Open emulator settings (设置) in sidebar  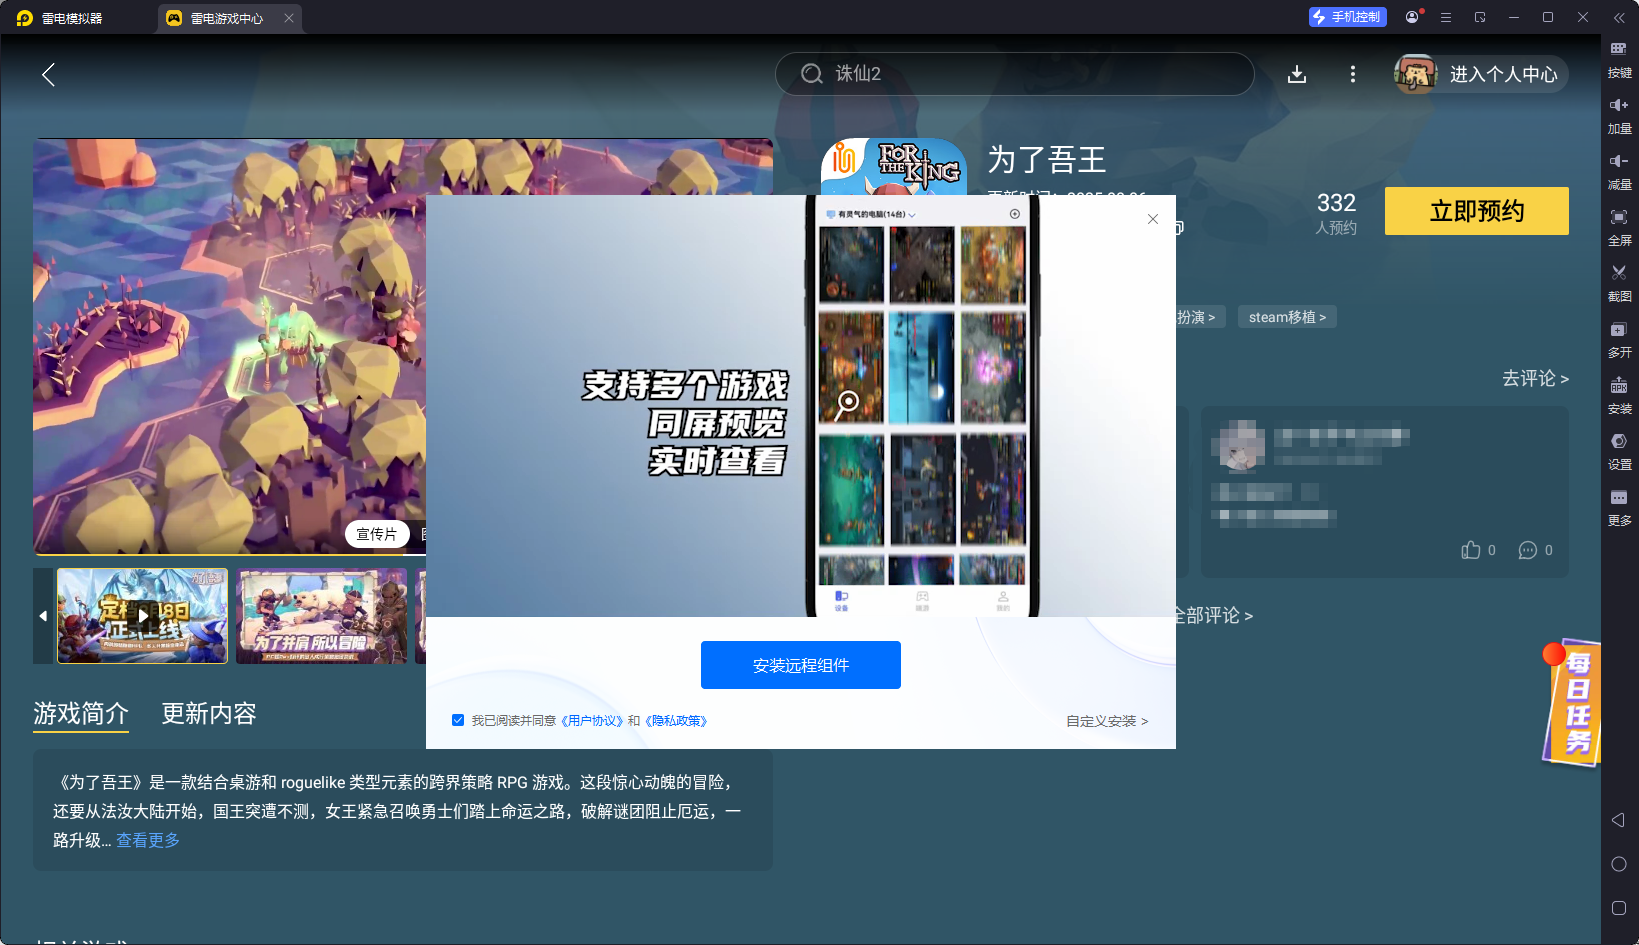(1619, 450)
